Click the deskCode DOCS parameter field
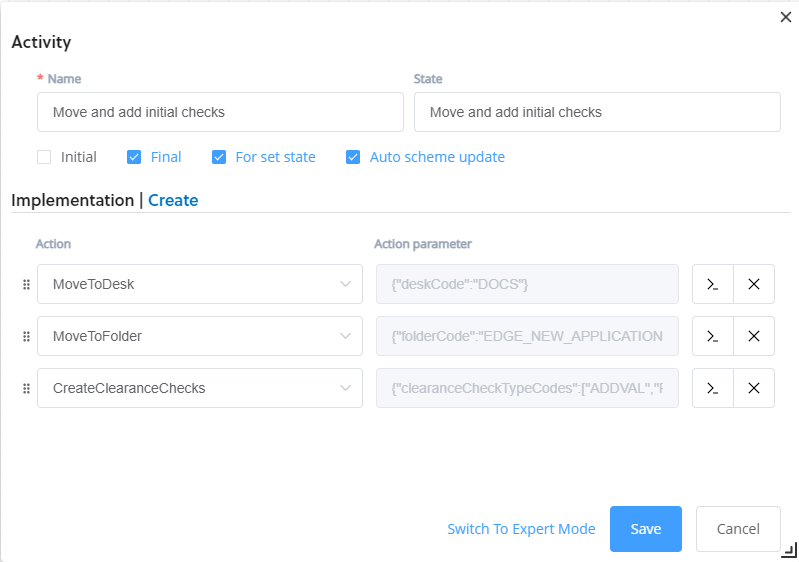This screenshot has width=799, height=562. coord(527,284)
